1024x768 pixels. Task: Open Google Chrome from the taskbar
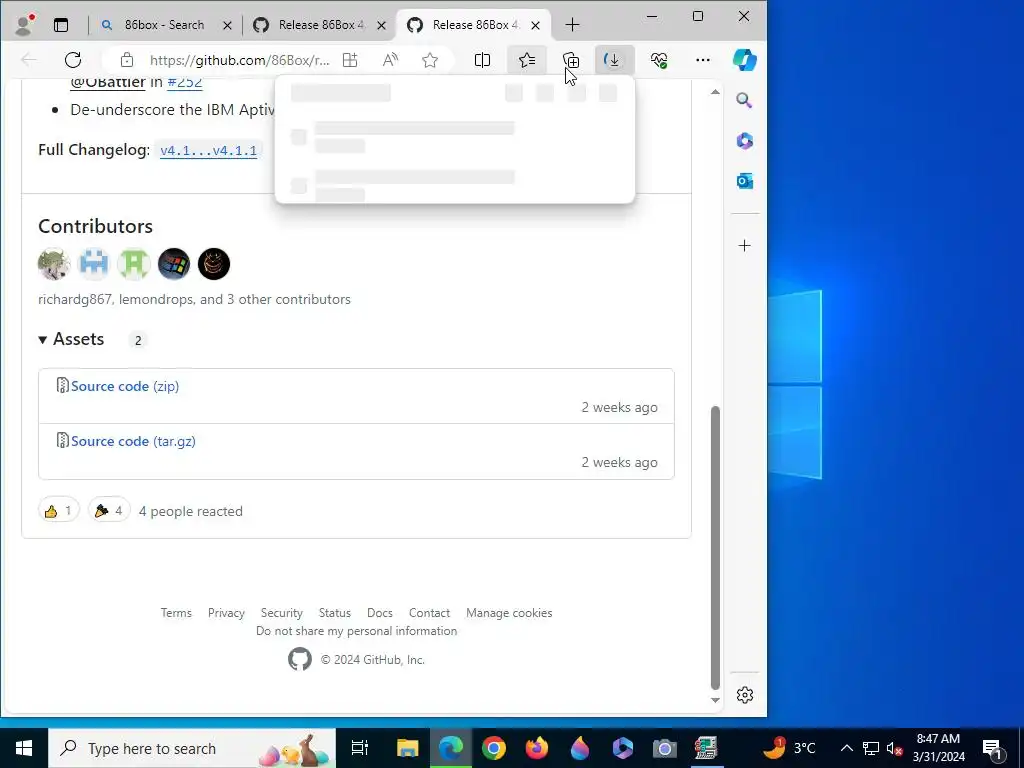tap(494, 748)
